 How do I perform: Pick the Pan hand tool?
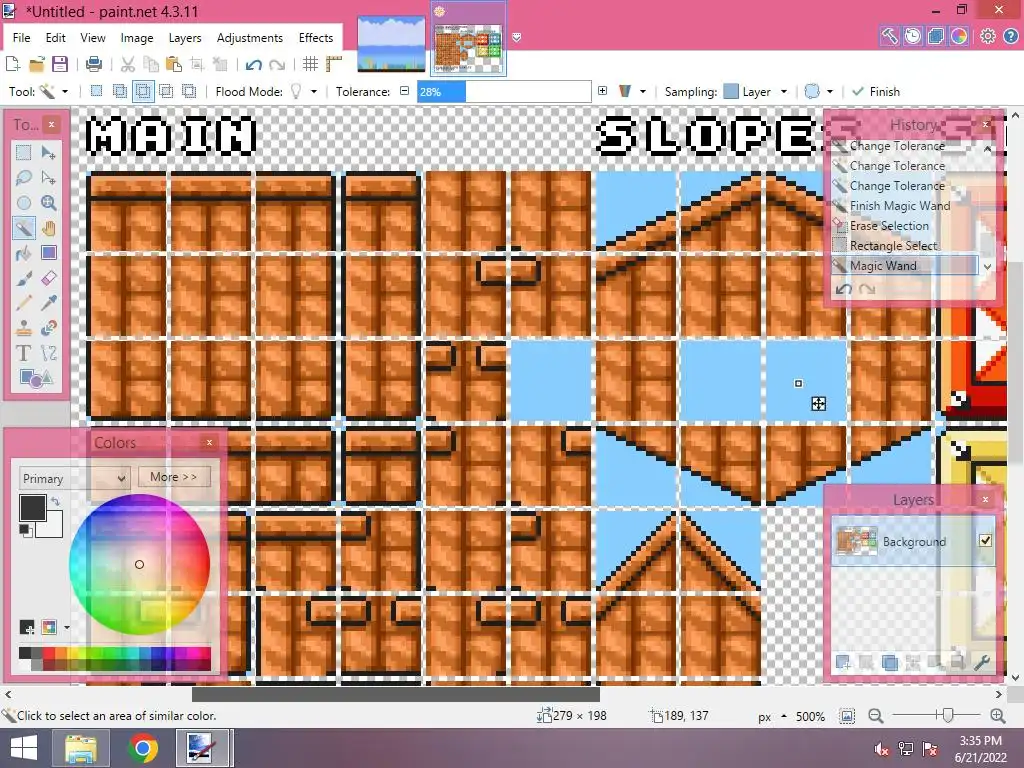[x=48, y=228]
